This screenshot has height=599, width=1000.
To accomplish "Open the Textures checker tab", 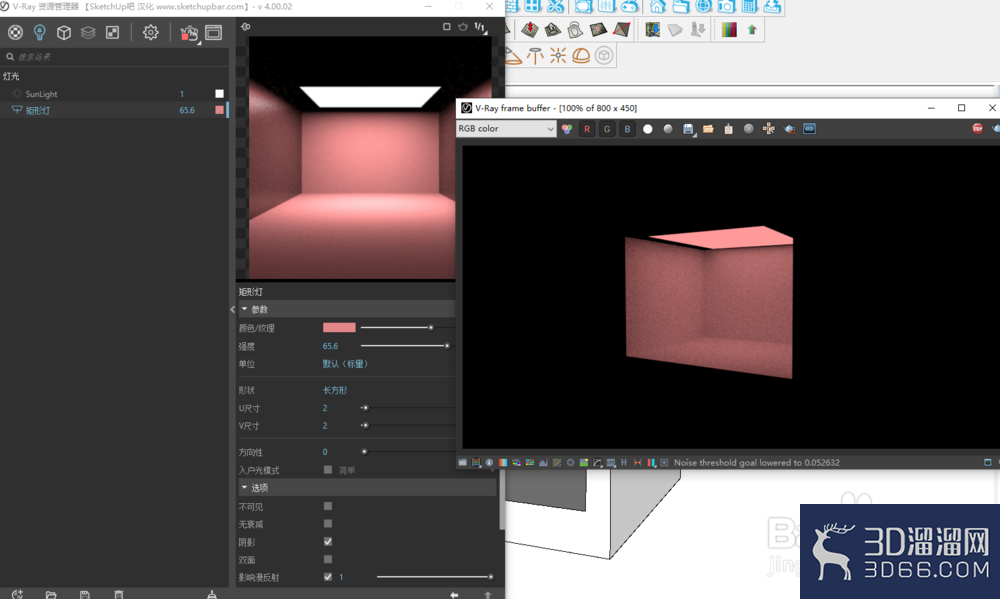I will click(112, 33).
